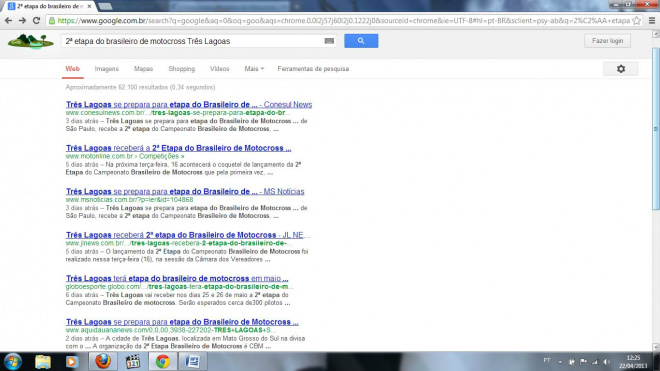This screenshot has width=660, height=371.
Task: Open search settings gear icon
Action: coord(621,69)
